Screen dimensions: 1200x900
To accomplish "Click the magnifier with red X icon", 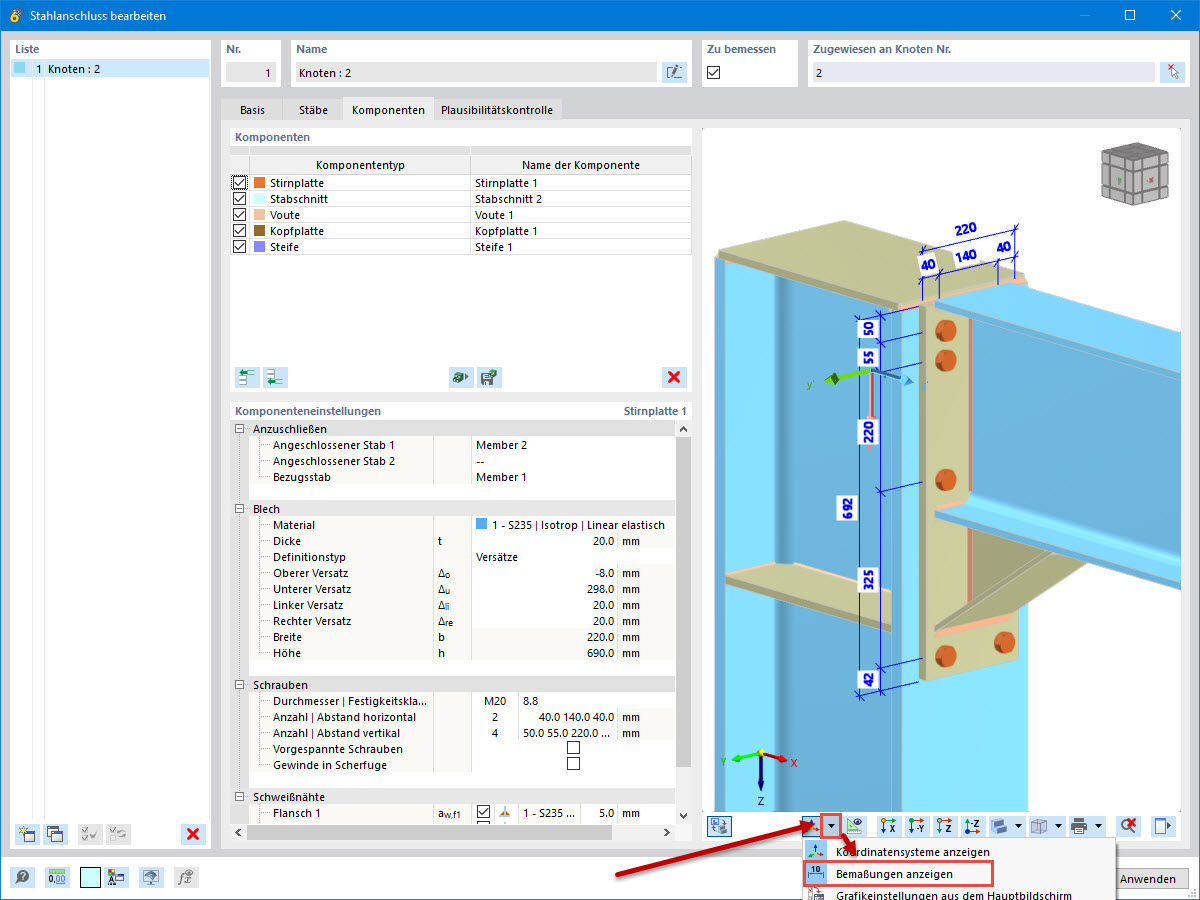I will 1129,826.
